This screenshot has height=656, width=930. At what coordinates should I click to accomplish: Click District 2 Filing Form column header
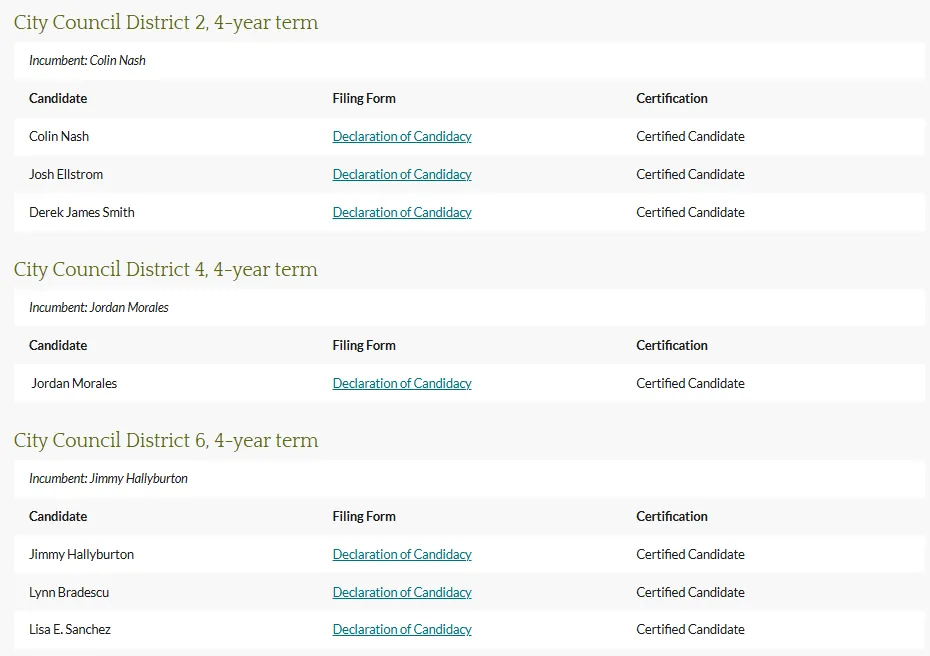(x=364, y=98)
